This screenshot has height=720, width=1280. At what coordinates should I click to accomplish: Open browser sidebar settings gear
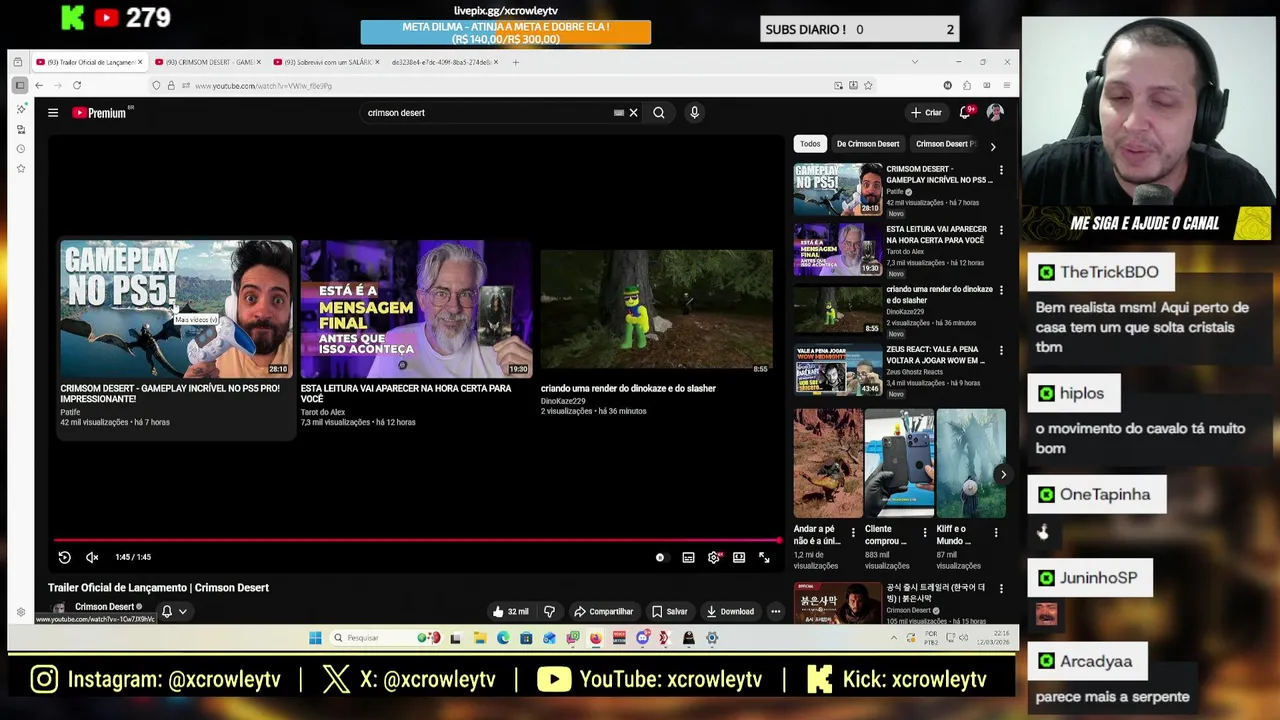pyautogui.click(x=21, y=612)
